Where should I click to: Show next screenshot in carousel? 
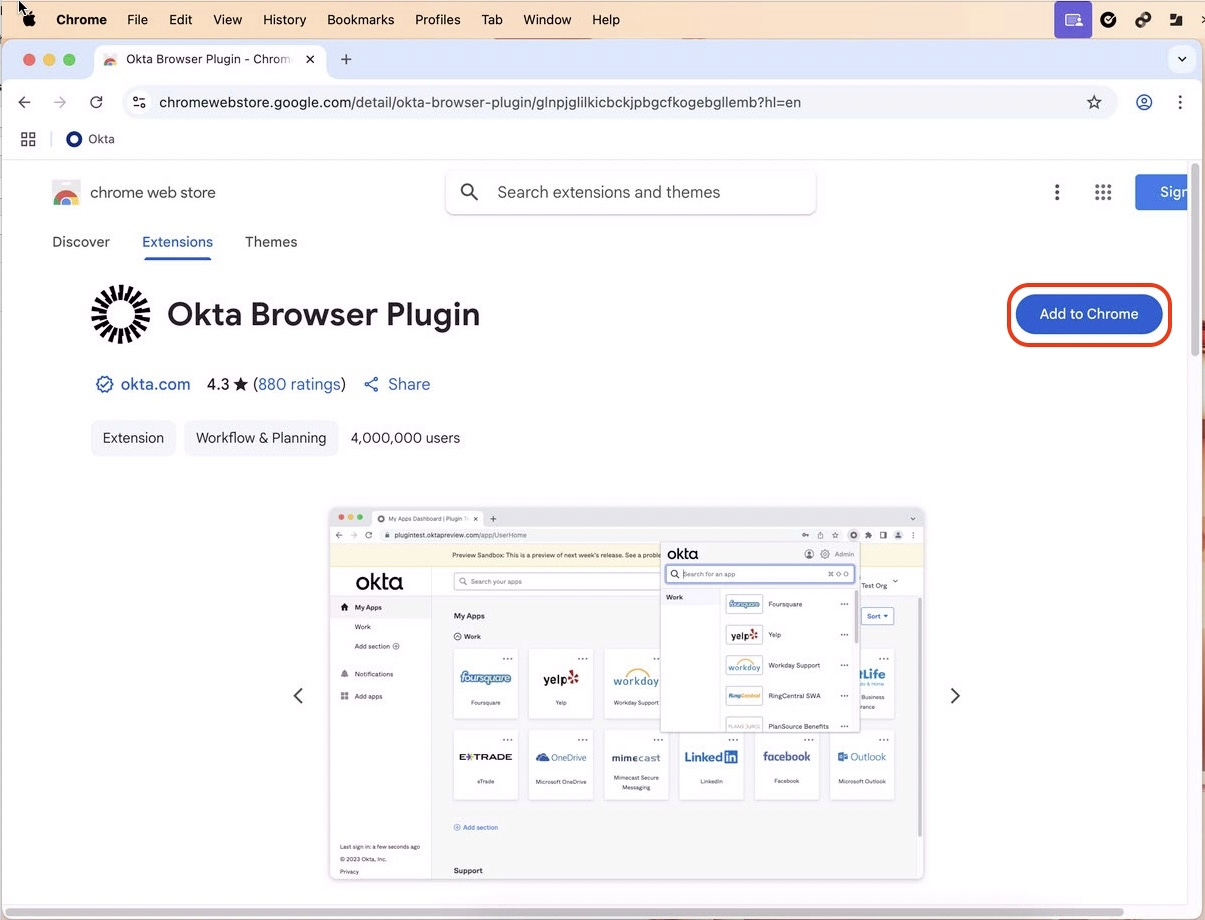[x=955, y=696]
